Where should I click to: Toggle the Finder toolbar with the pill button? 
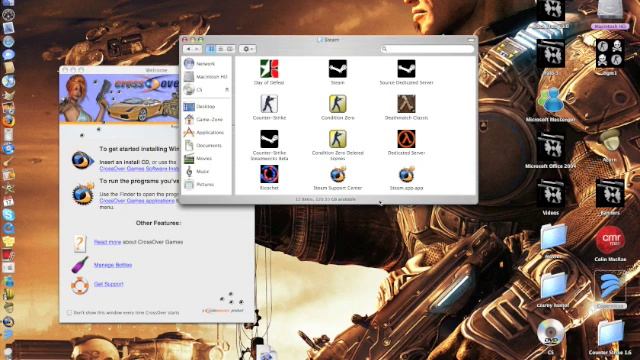click(471, 40)
